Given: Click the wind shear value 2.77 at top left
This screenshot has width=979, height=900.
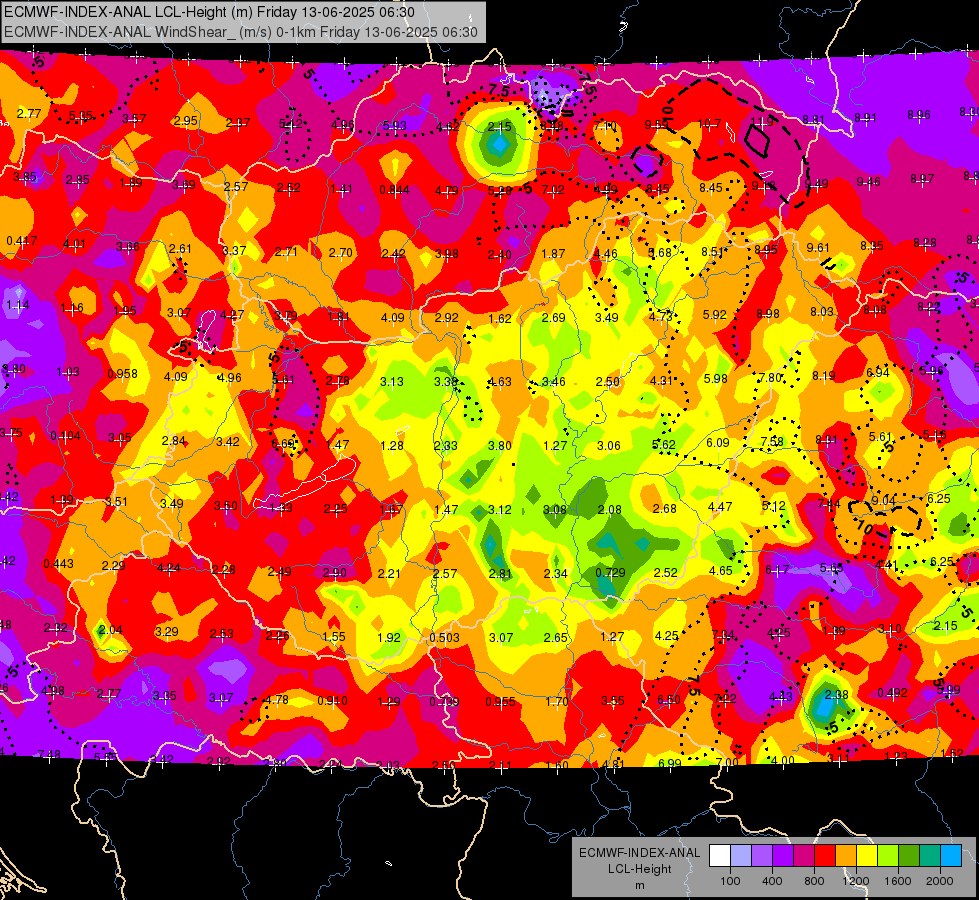Looking at the screenshot, I should [29, 114].
